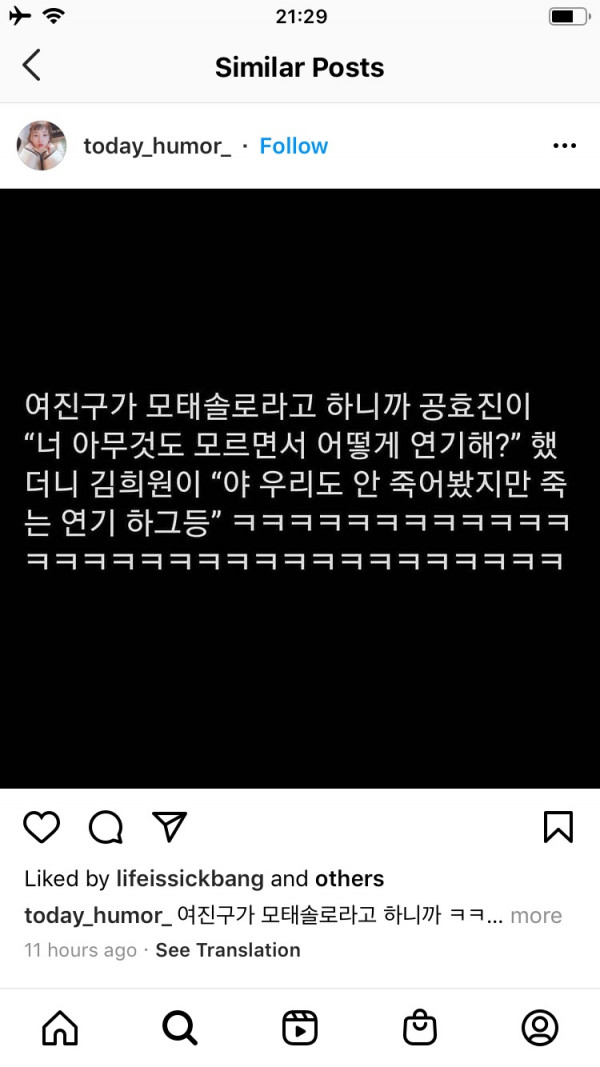Go back using the left chevron arrow

(x=31, y=65)
